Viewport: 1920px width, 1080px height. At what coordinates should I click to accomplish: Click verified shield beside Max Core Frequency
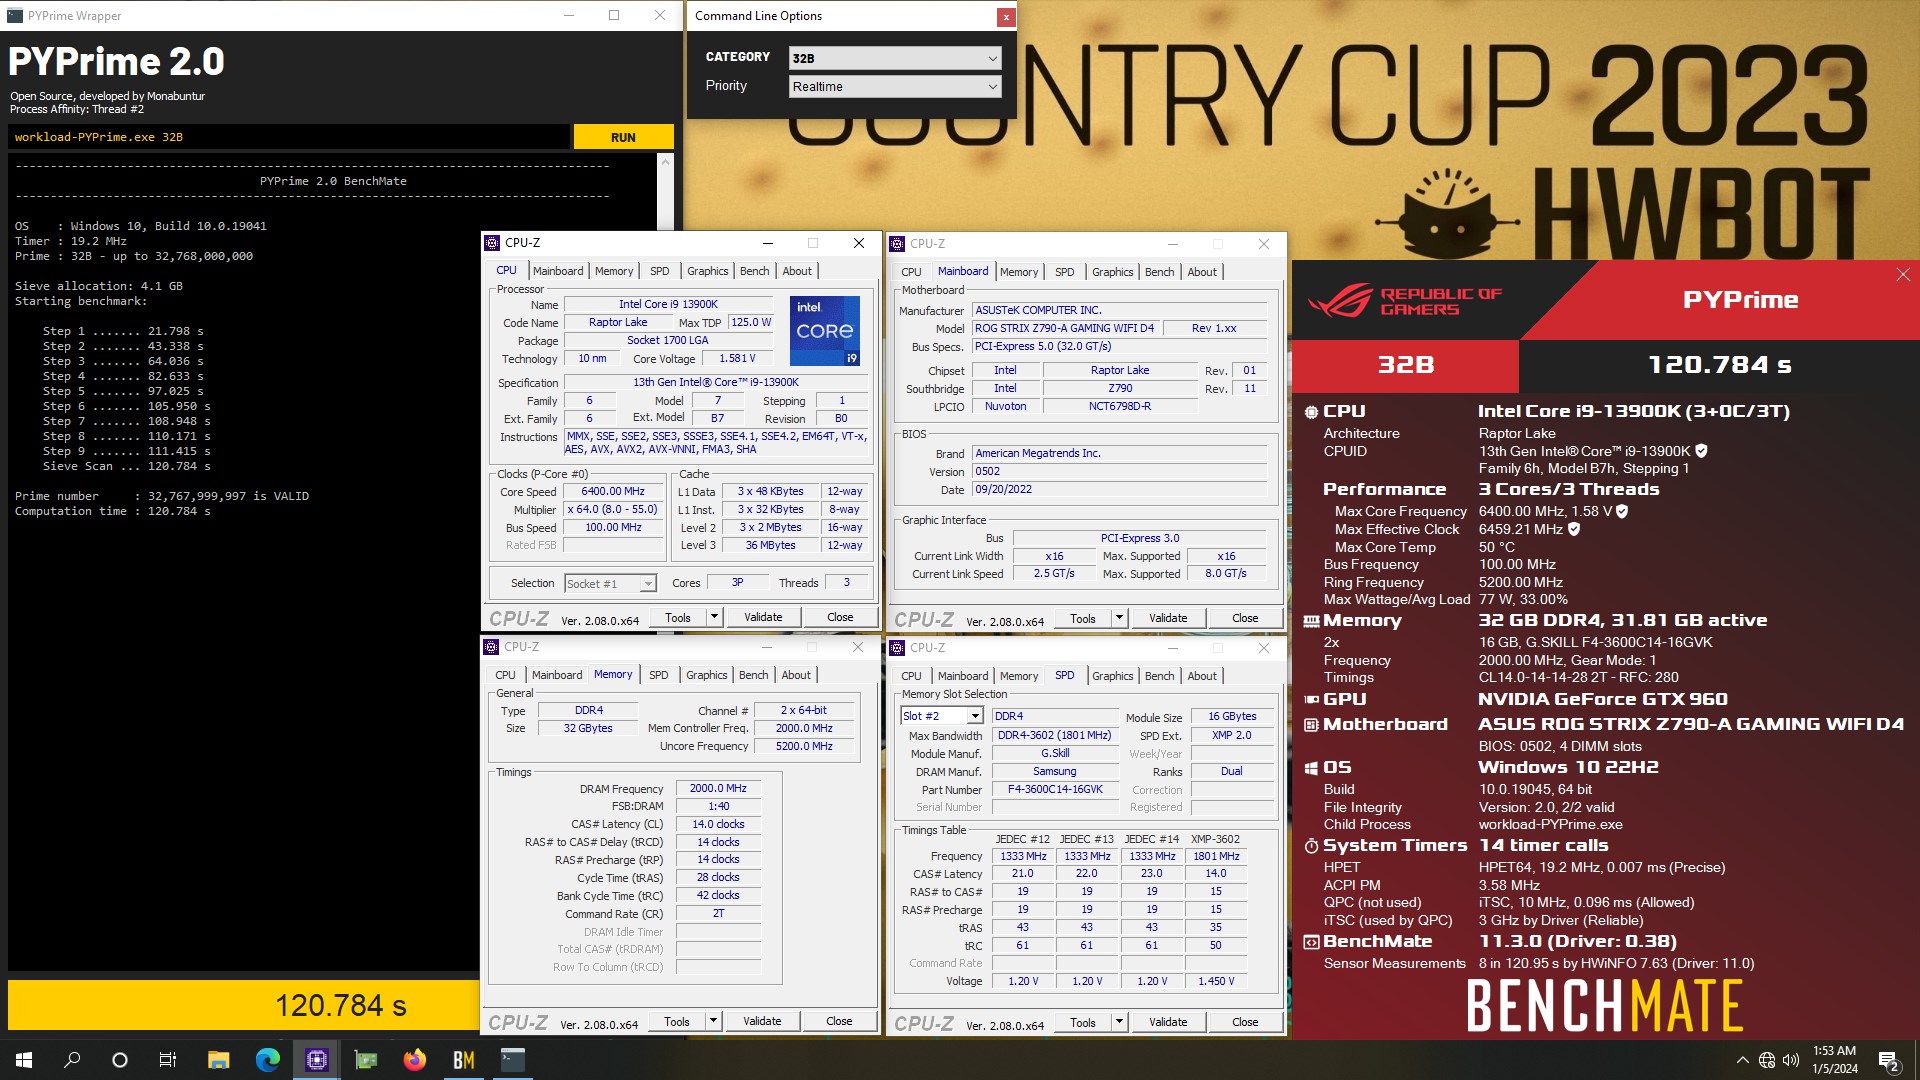(1622, 511)
